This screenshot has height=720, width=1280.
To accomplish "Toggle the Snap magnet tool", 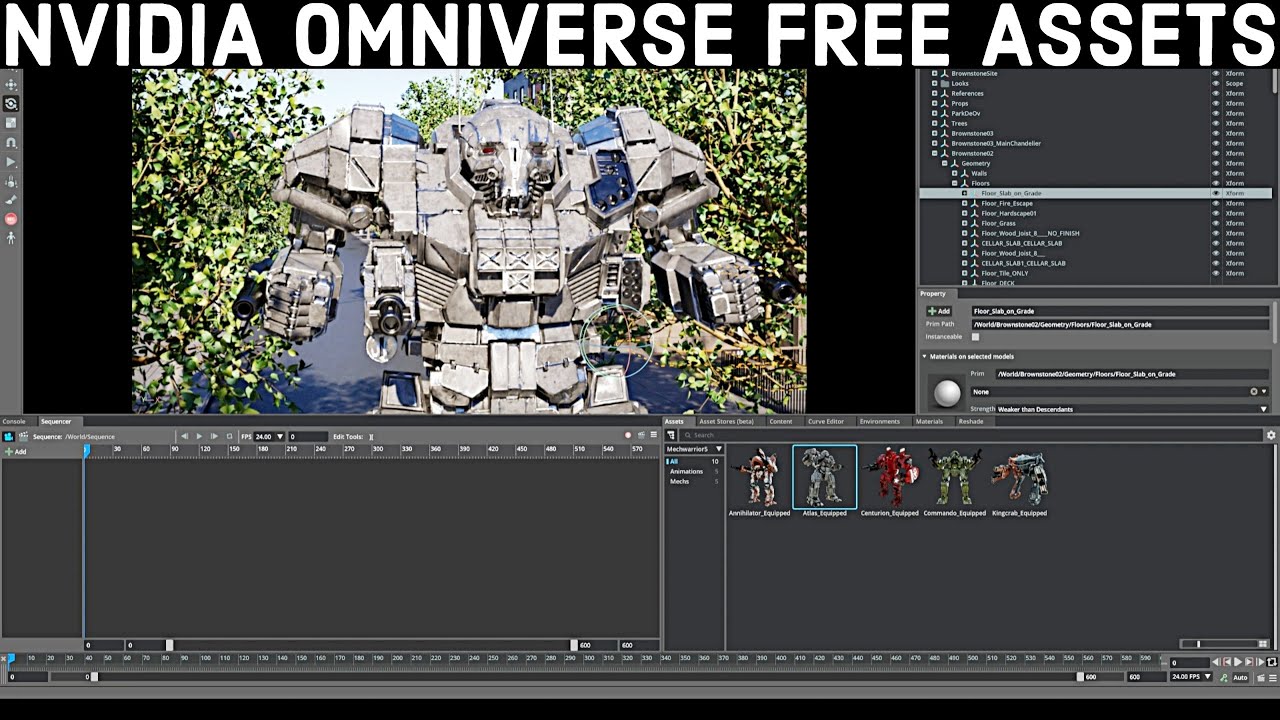I will click(11, 143).
